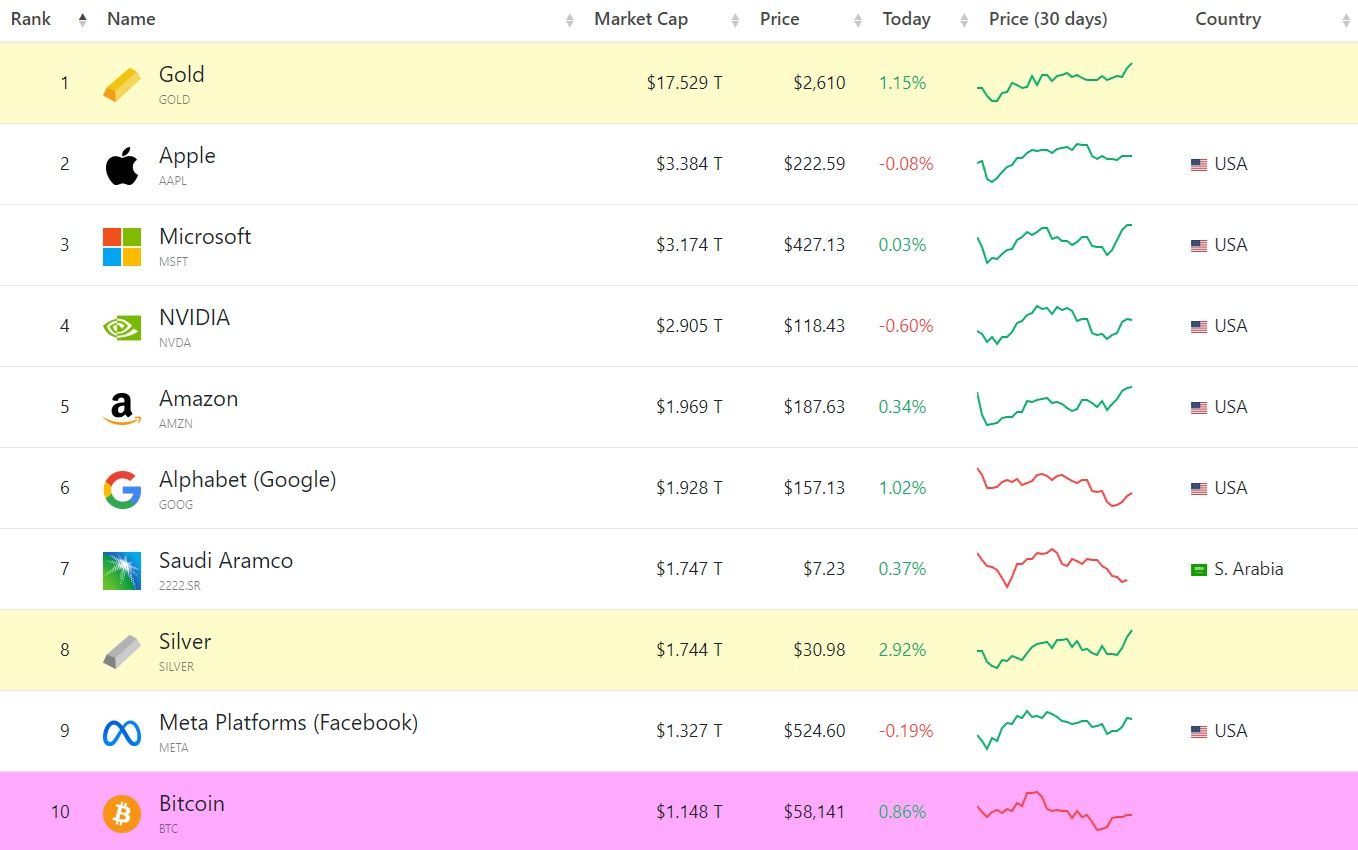Click the Saudi Aramco logo icon

coord(122,570)
